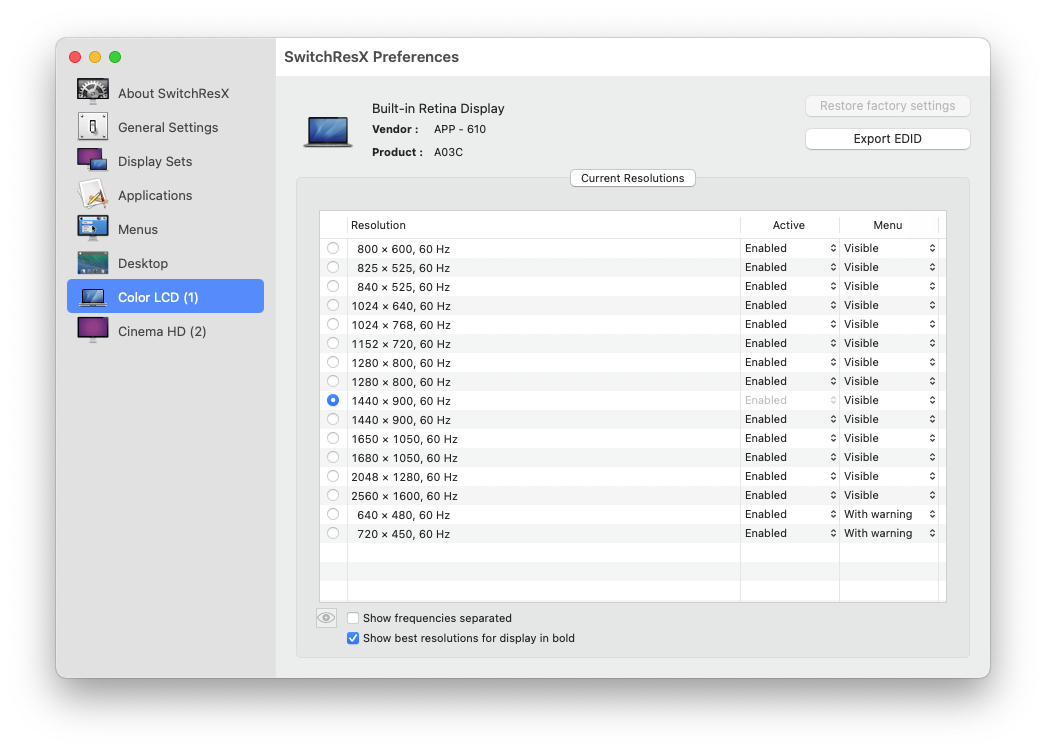Open Menu visibility dropdown for 1152 × 720
The image size is (1046, 752).
(889, 343)
